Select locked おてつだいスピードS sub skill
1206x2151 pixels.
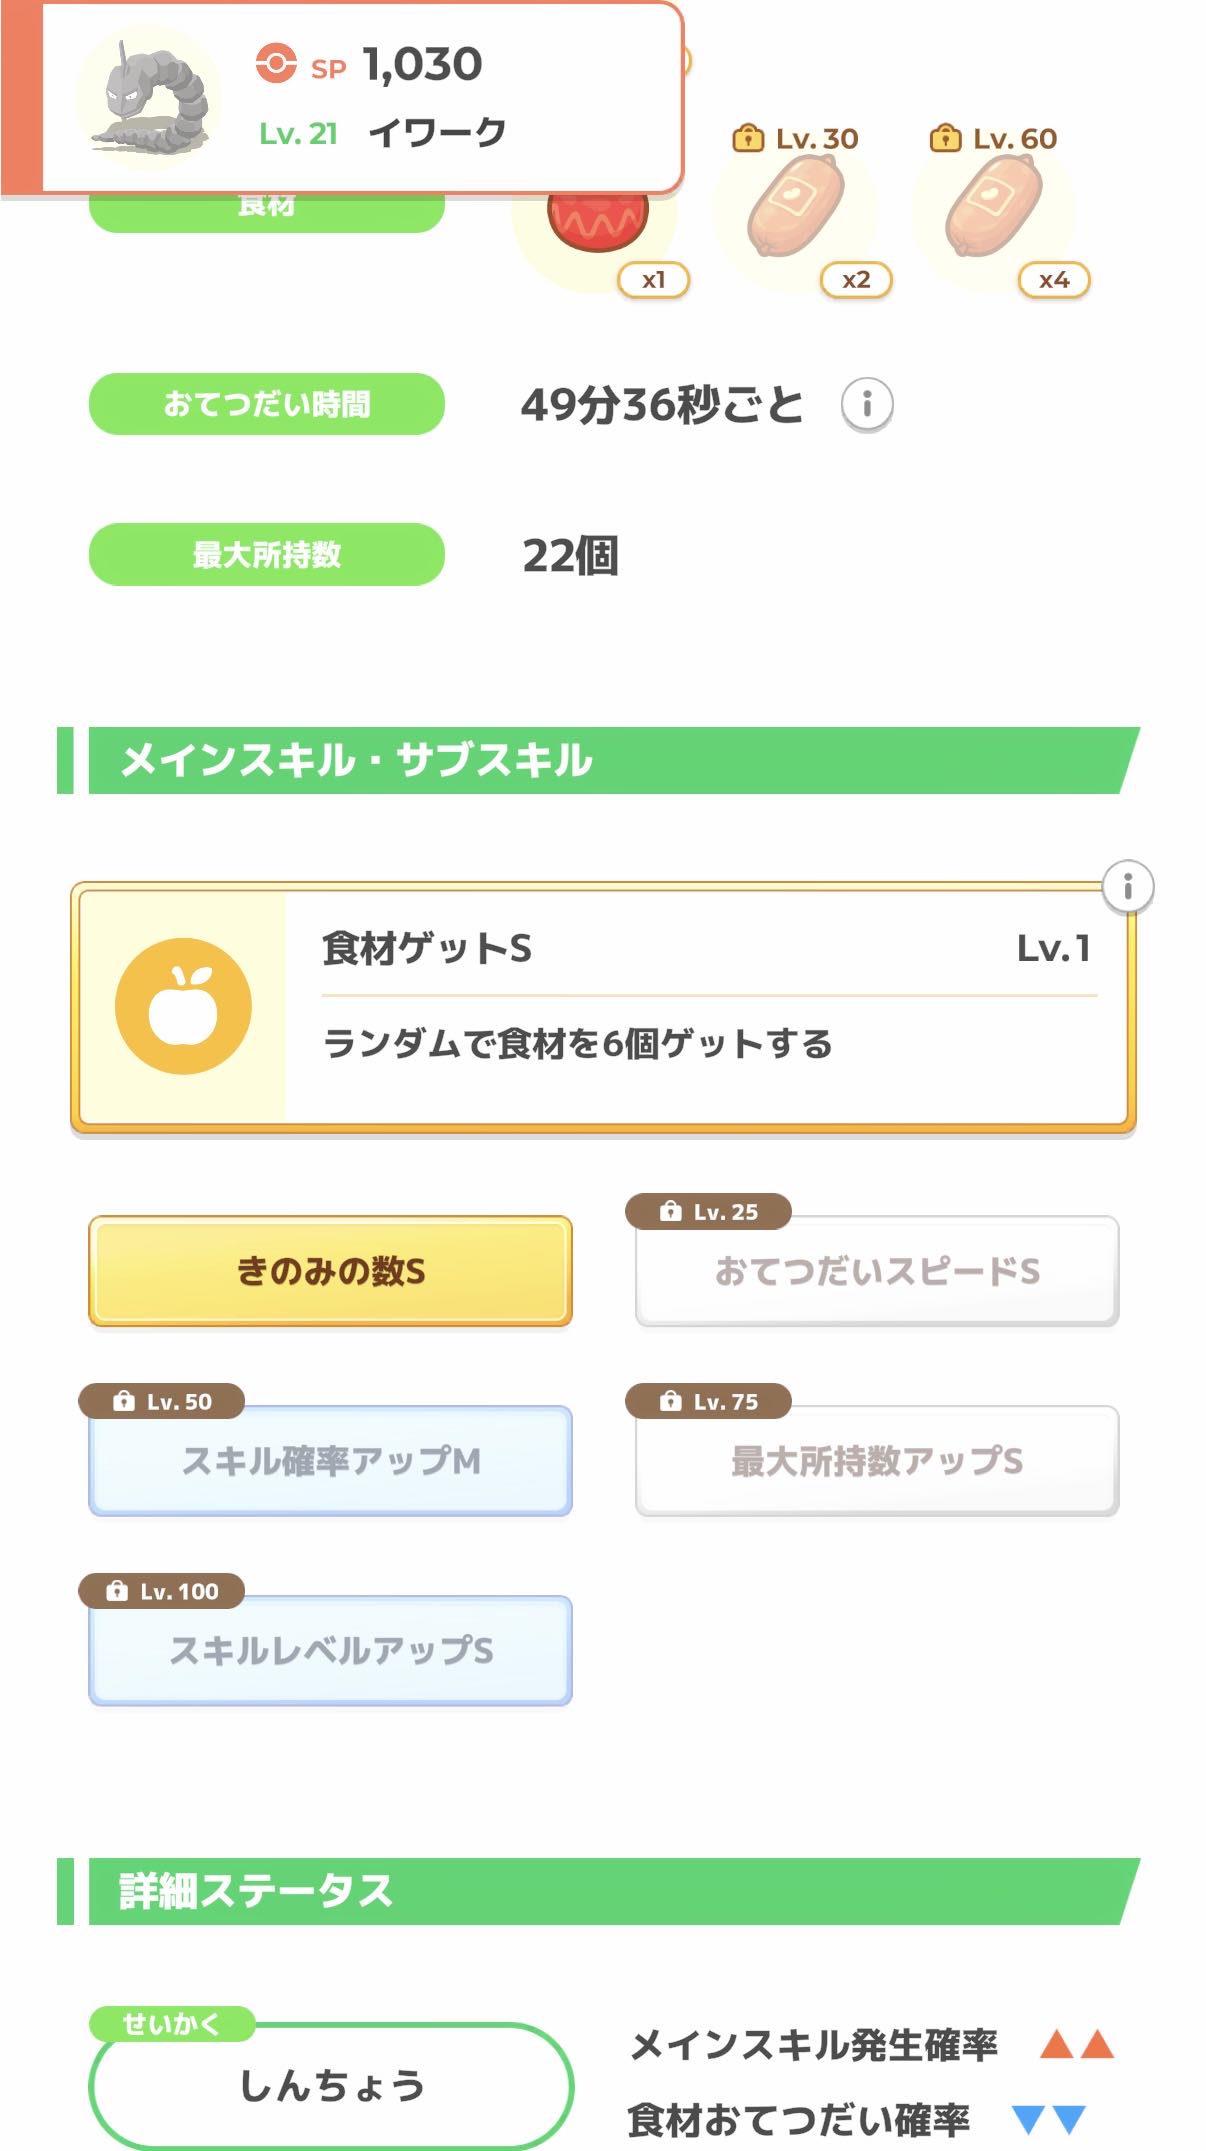876,1271
